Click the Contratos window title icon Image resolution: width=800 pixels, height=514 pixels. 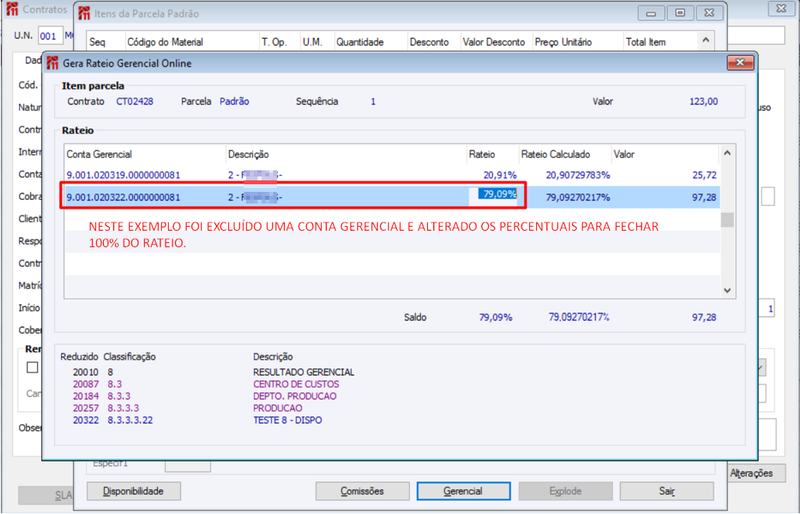coord(12,9)
